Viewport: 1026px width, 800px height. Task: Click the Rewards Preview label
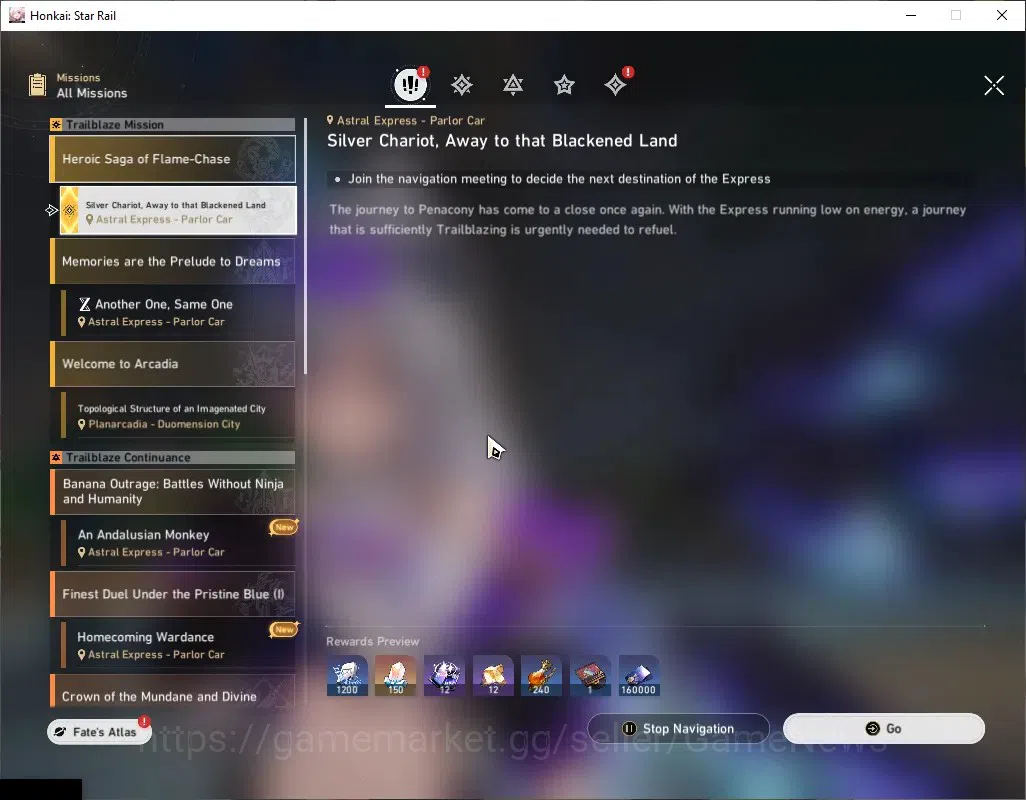(372, 642)
